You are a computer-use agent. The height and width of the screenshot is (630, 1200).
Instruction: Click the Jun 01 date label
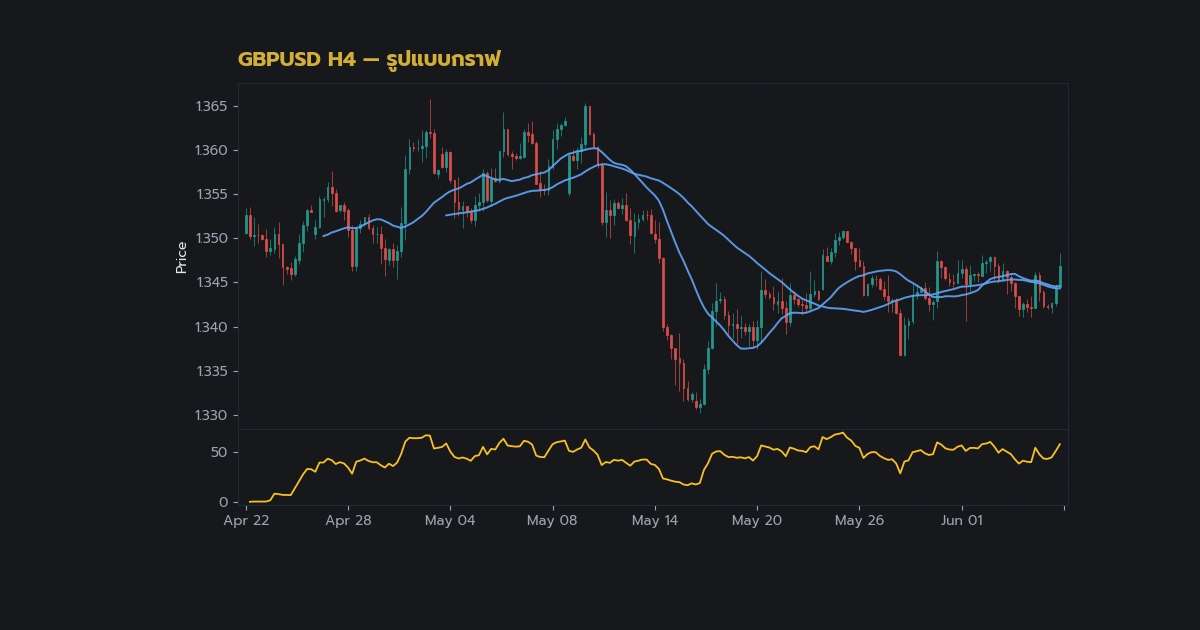pyautogui.click(x=962, y=521)
